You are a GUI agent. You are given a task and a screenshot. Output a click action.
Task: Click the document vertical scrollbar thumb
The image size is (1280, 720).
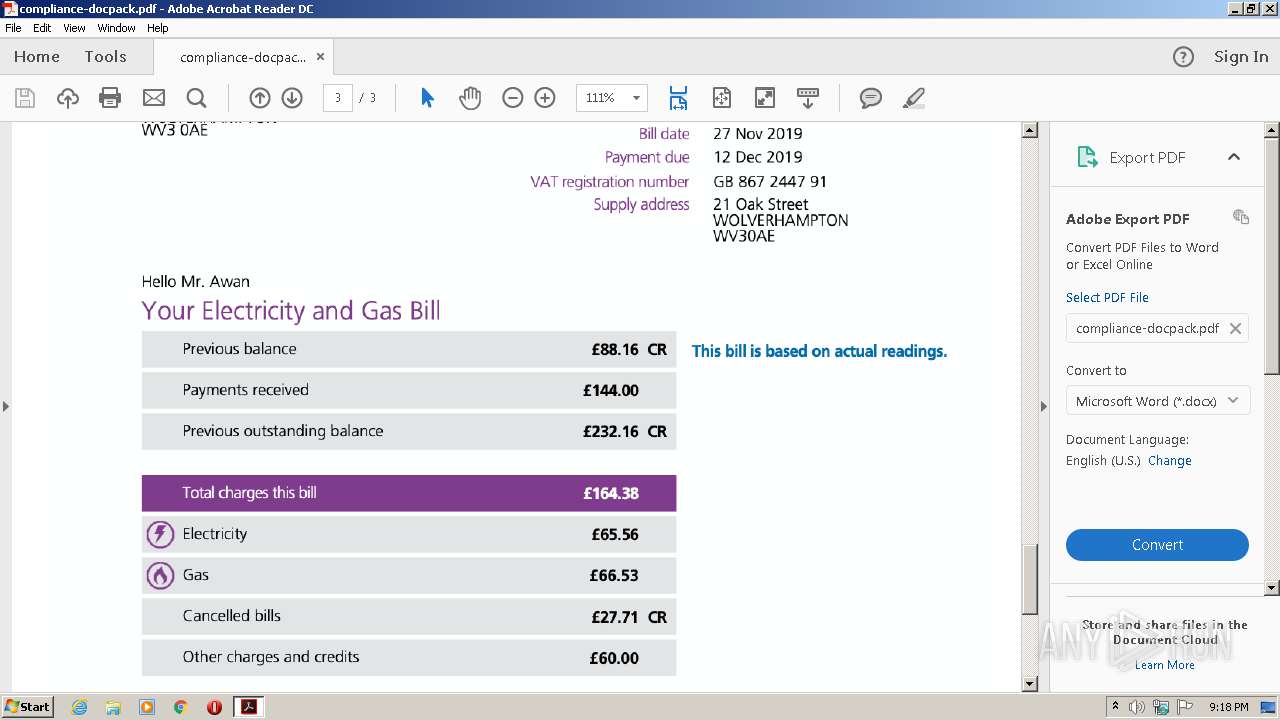point(1030,578)
